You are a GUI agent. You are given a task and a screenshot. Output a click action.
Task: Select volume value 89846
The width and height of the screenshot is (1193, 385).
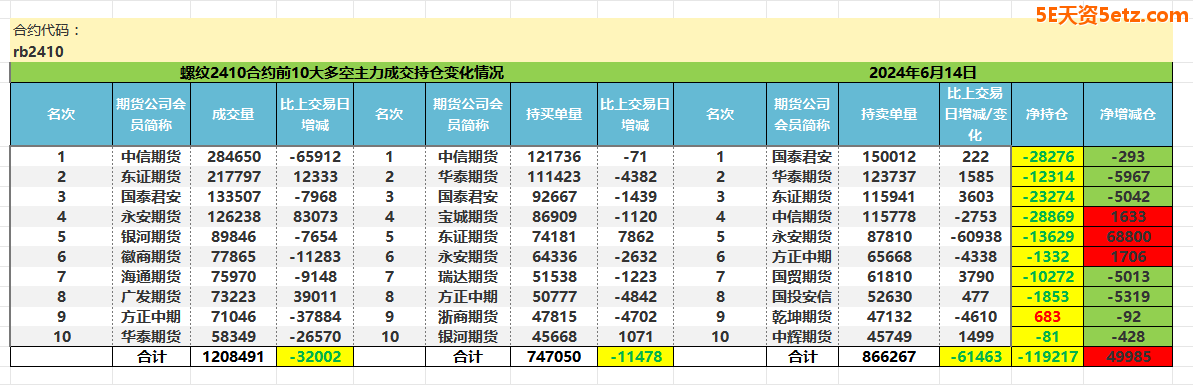(233, 236)
